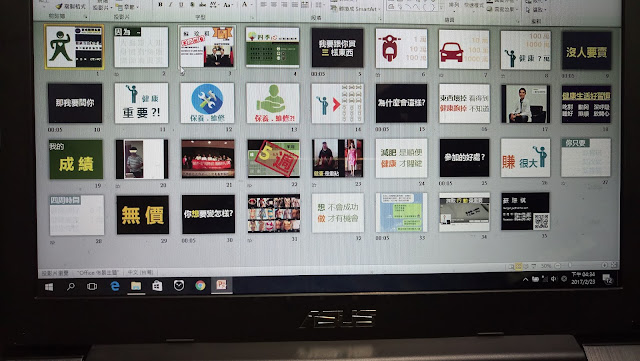
Task: Click the Italic formatting icon
Action: tap(171, 4)
